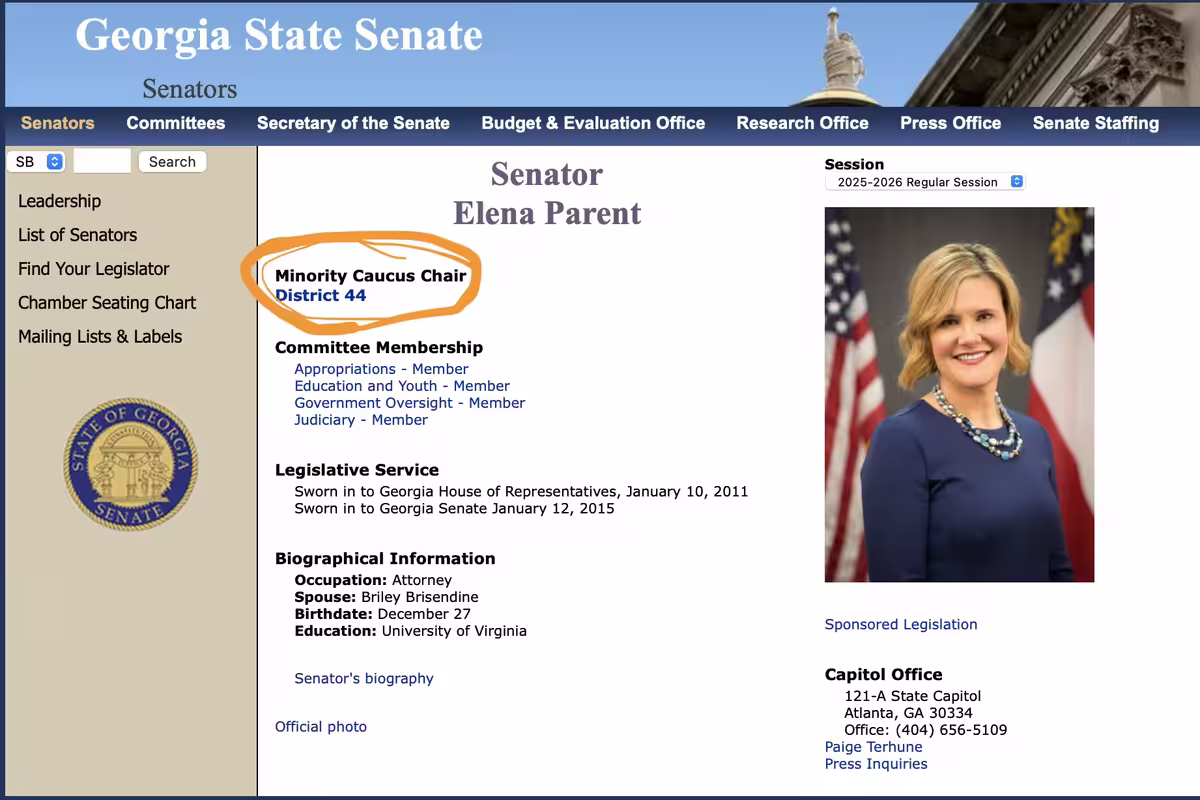The image size is (1200, 800).
Task: Click the Georgia State Senate header title
Action: pos(279,36)
